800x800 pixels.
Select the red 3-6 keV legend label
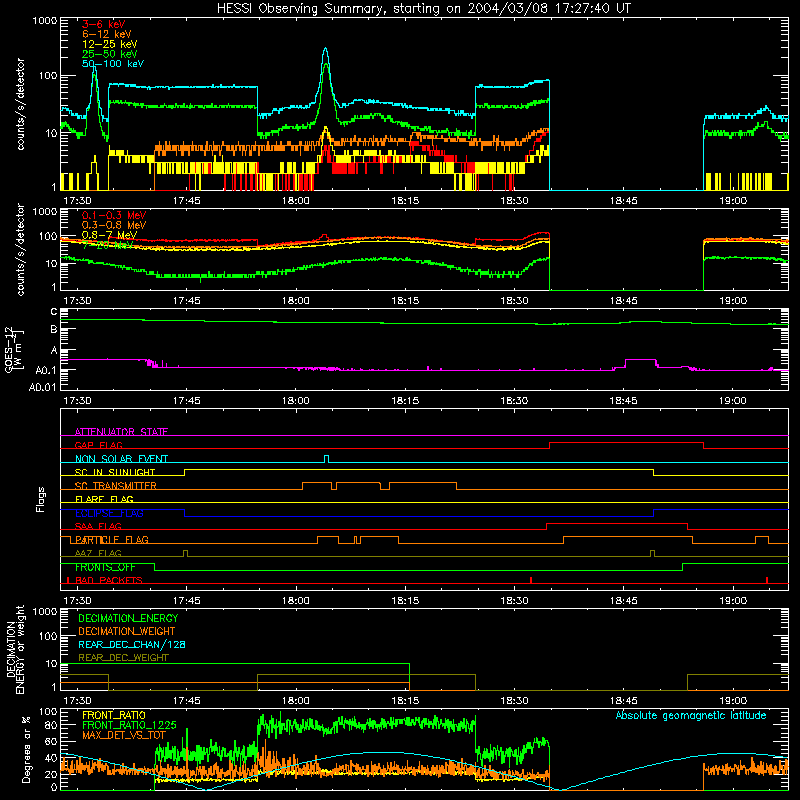pyautogui.click(x=104, y=24)
